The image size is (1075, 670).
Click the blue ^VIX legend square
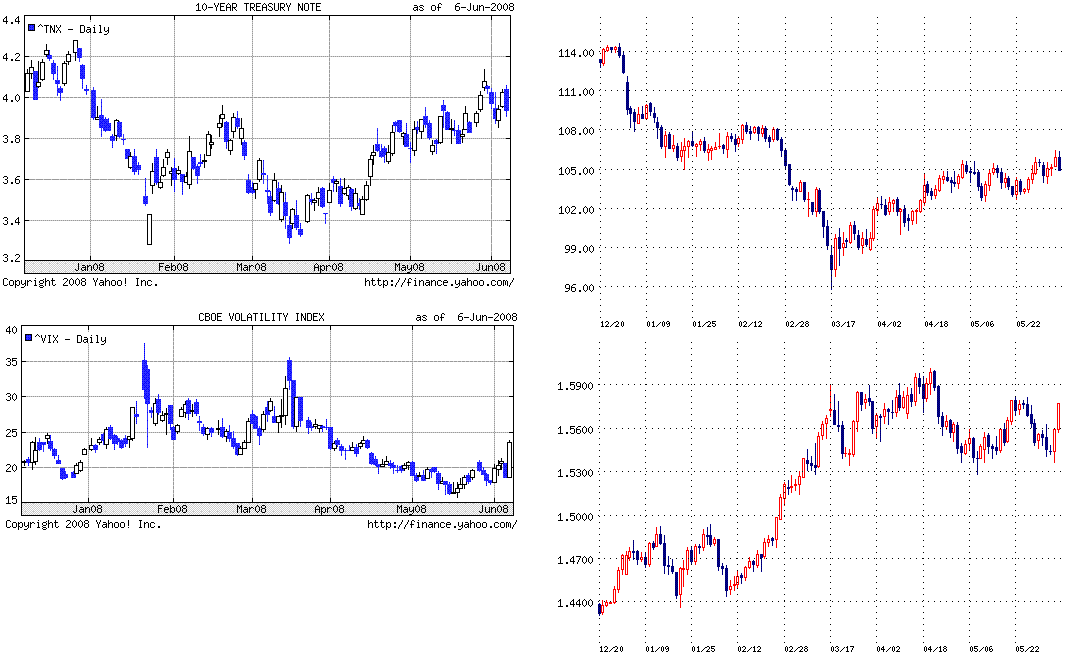(32, 339)
